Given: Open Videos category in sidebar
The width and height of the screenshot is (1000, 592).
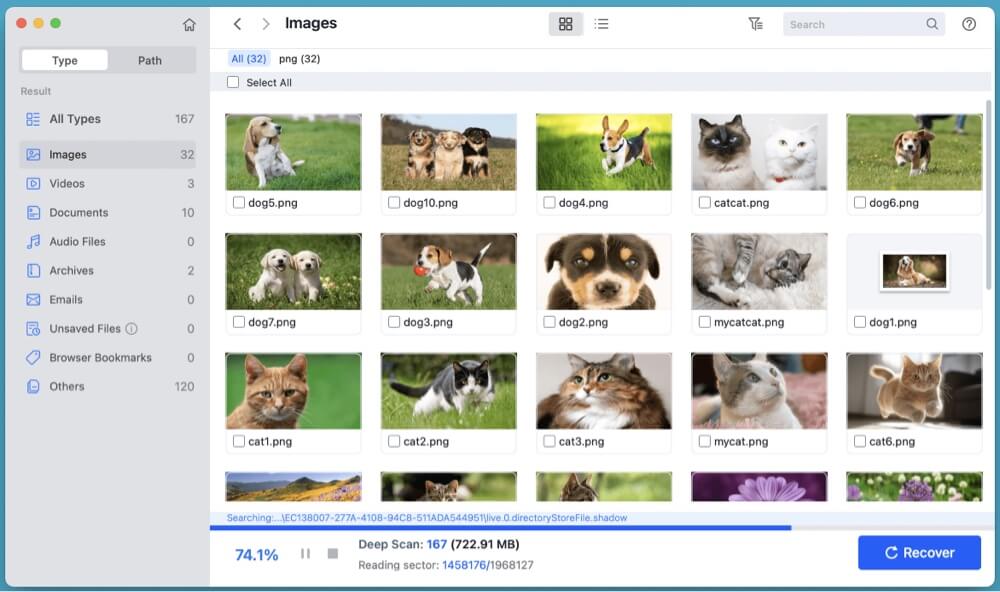Looking at the screenshot, I should coord(67,184).
